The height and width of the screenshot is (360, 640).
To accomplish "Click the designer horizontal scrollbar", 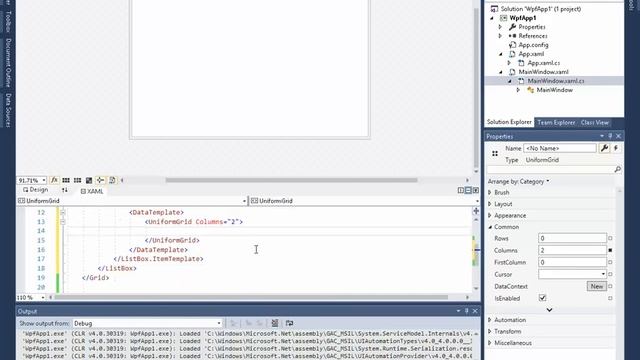I will [291, 180].
